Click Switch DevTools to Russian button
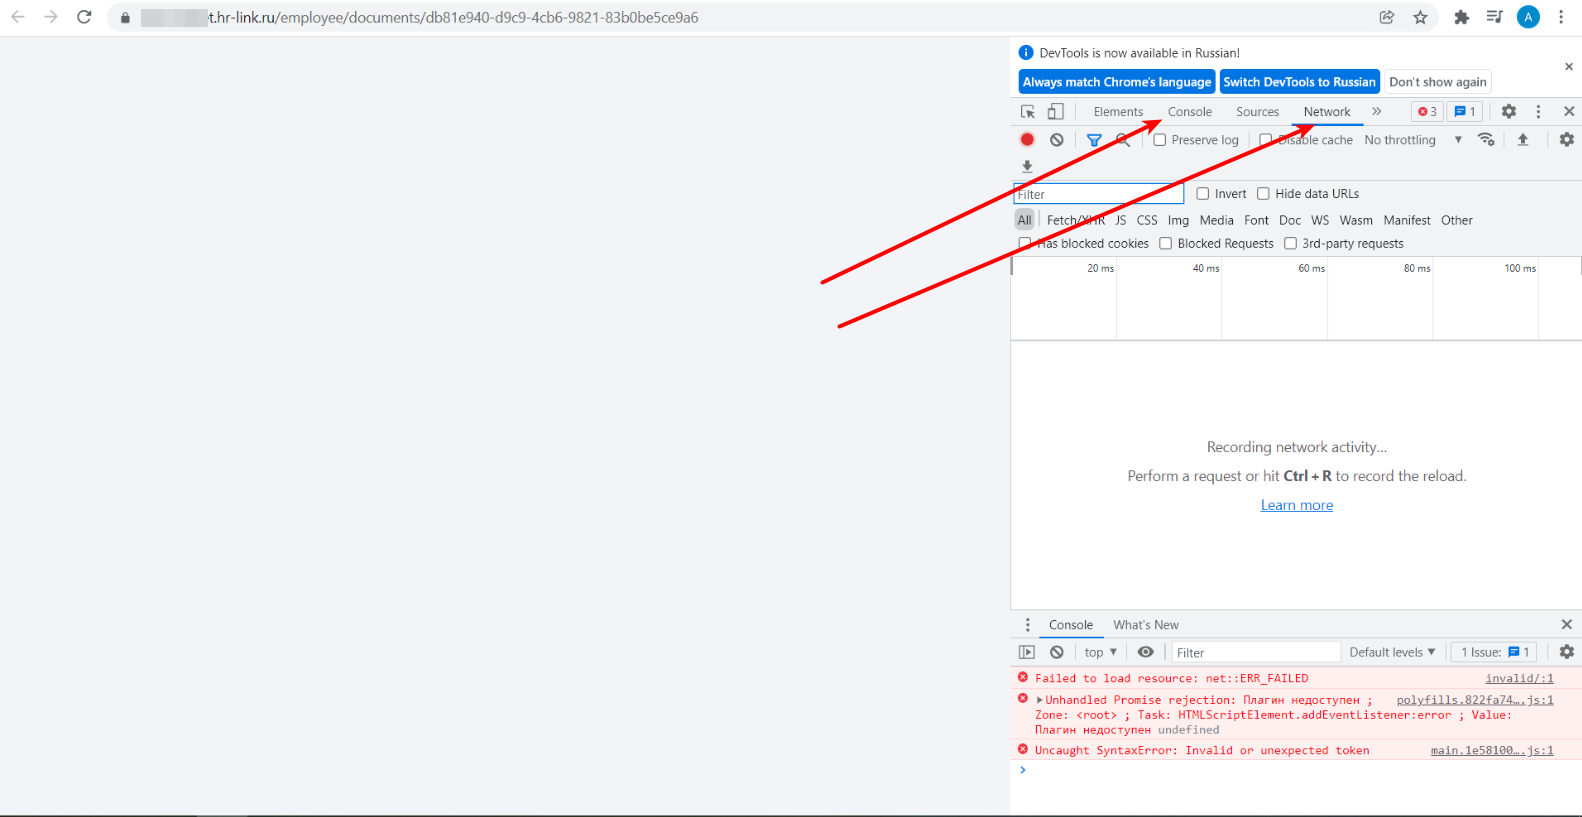 [x=1300, y=82]
